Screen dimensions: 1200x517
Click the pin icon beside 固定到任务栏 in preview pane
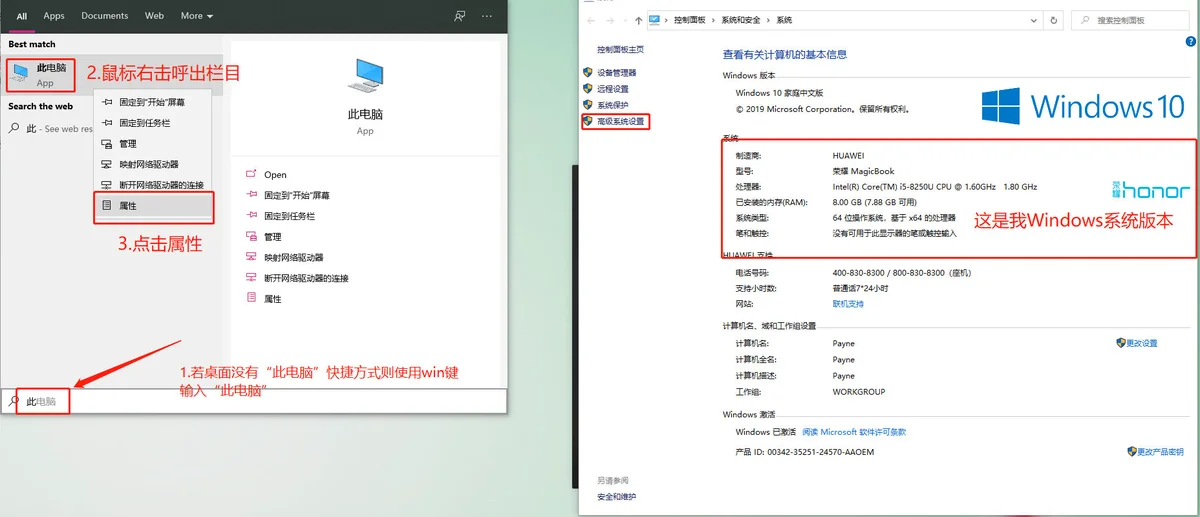251,216
